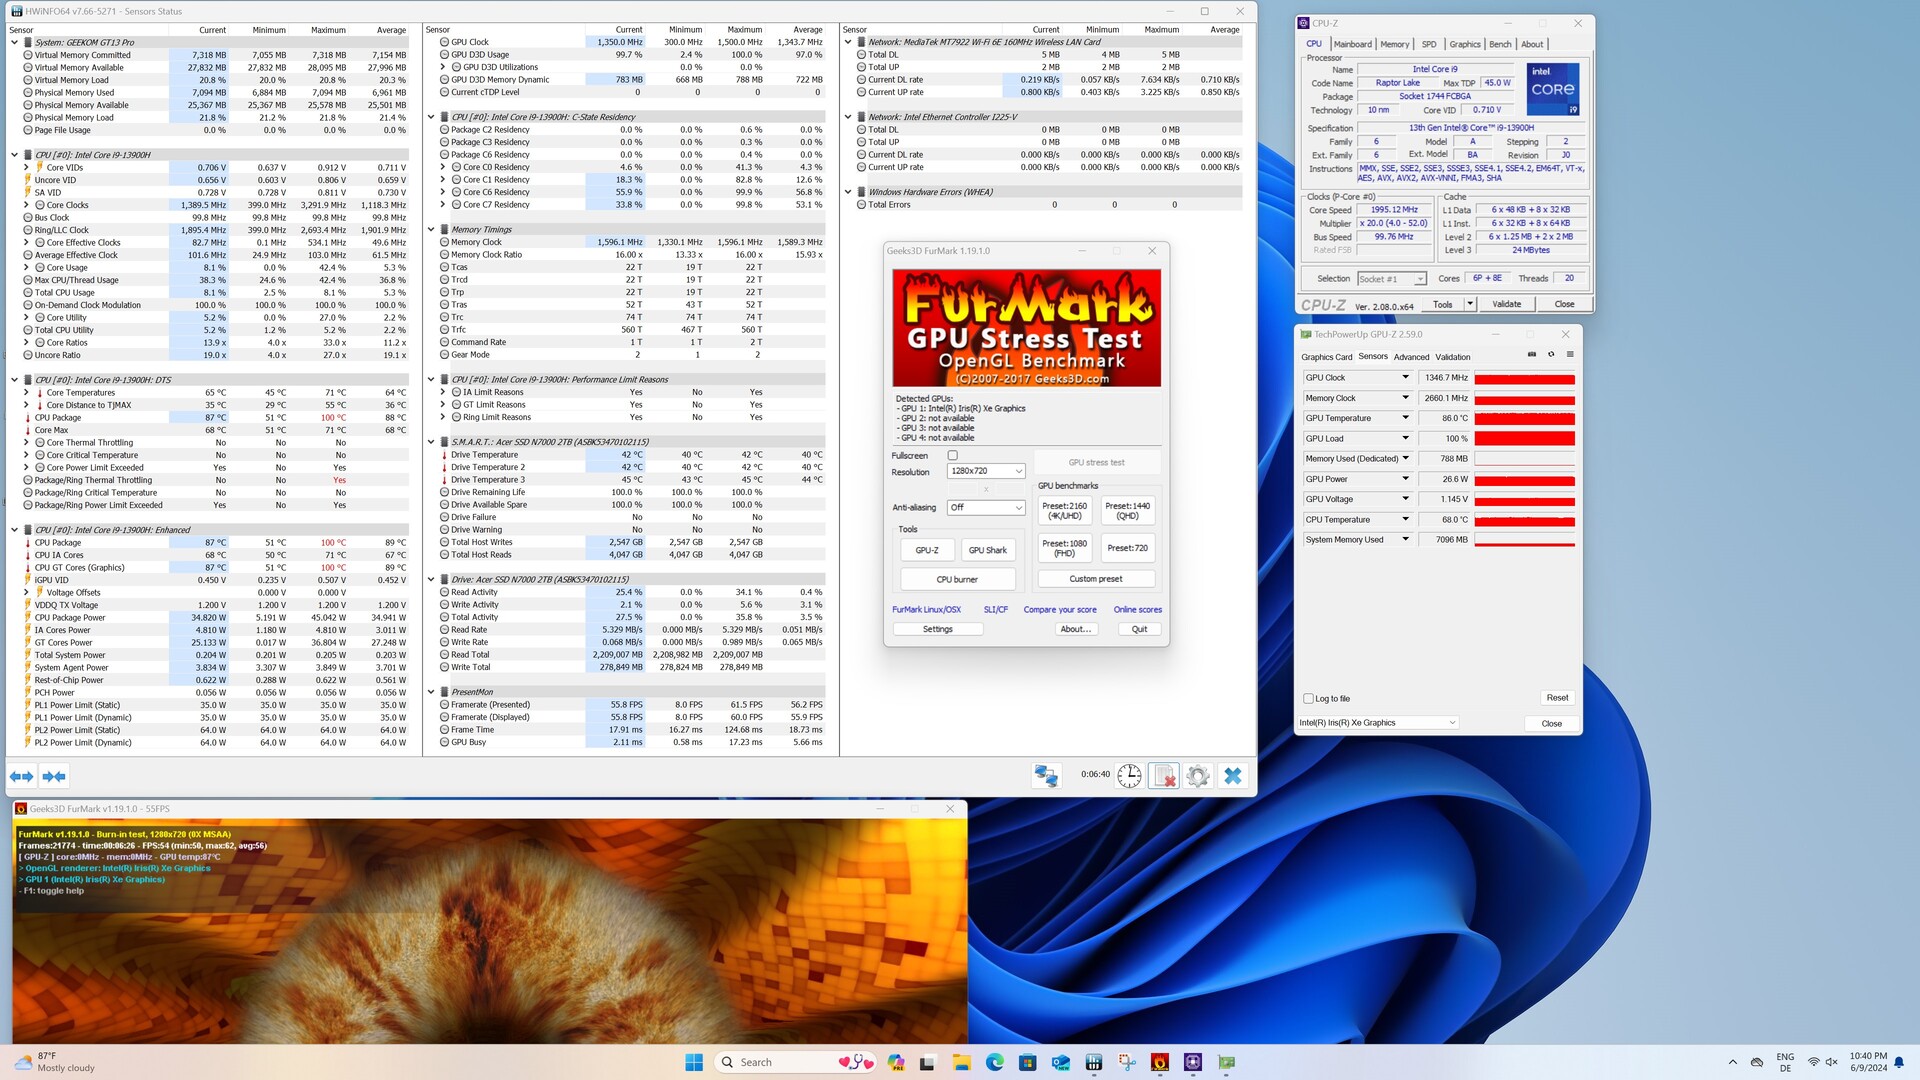
Task: Open FurMark Anti-aliasing dropdown
Action: (x=986, y=507)
